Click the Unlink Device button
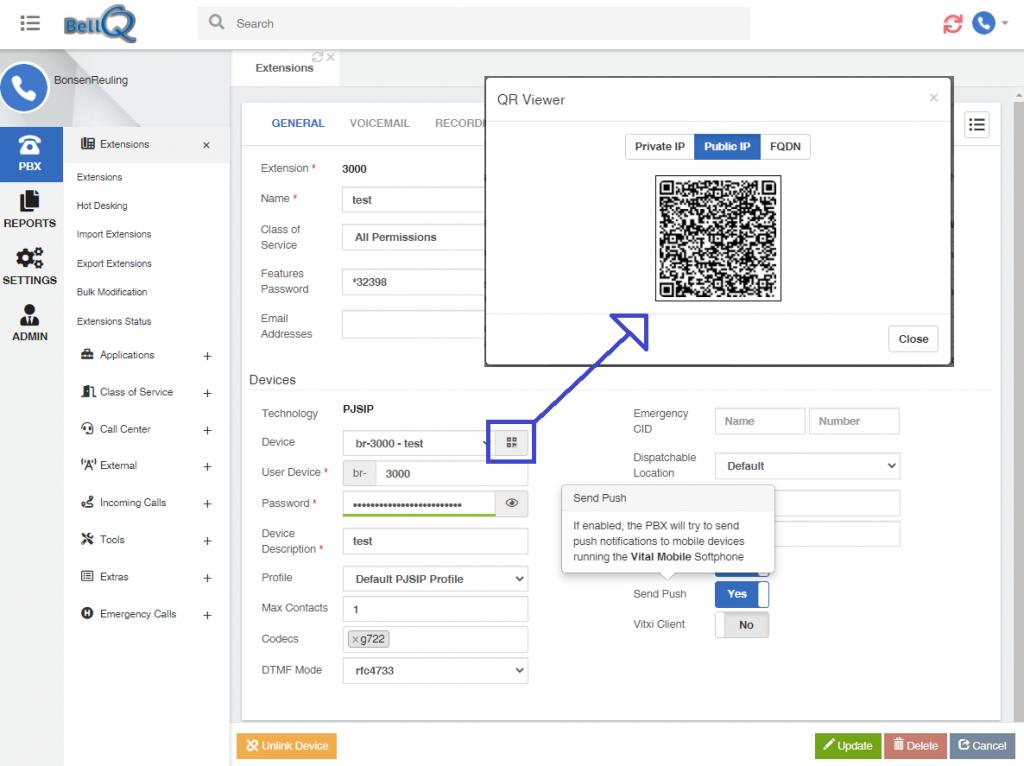This screenshot has height=766, width=1024. click(x=287, y=746)
